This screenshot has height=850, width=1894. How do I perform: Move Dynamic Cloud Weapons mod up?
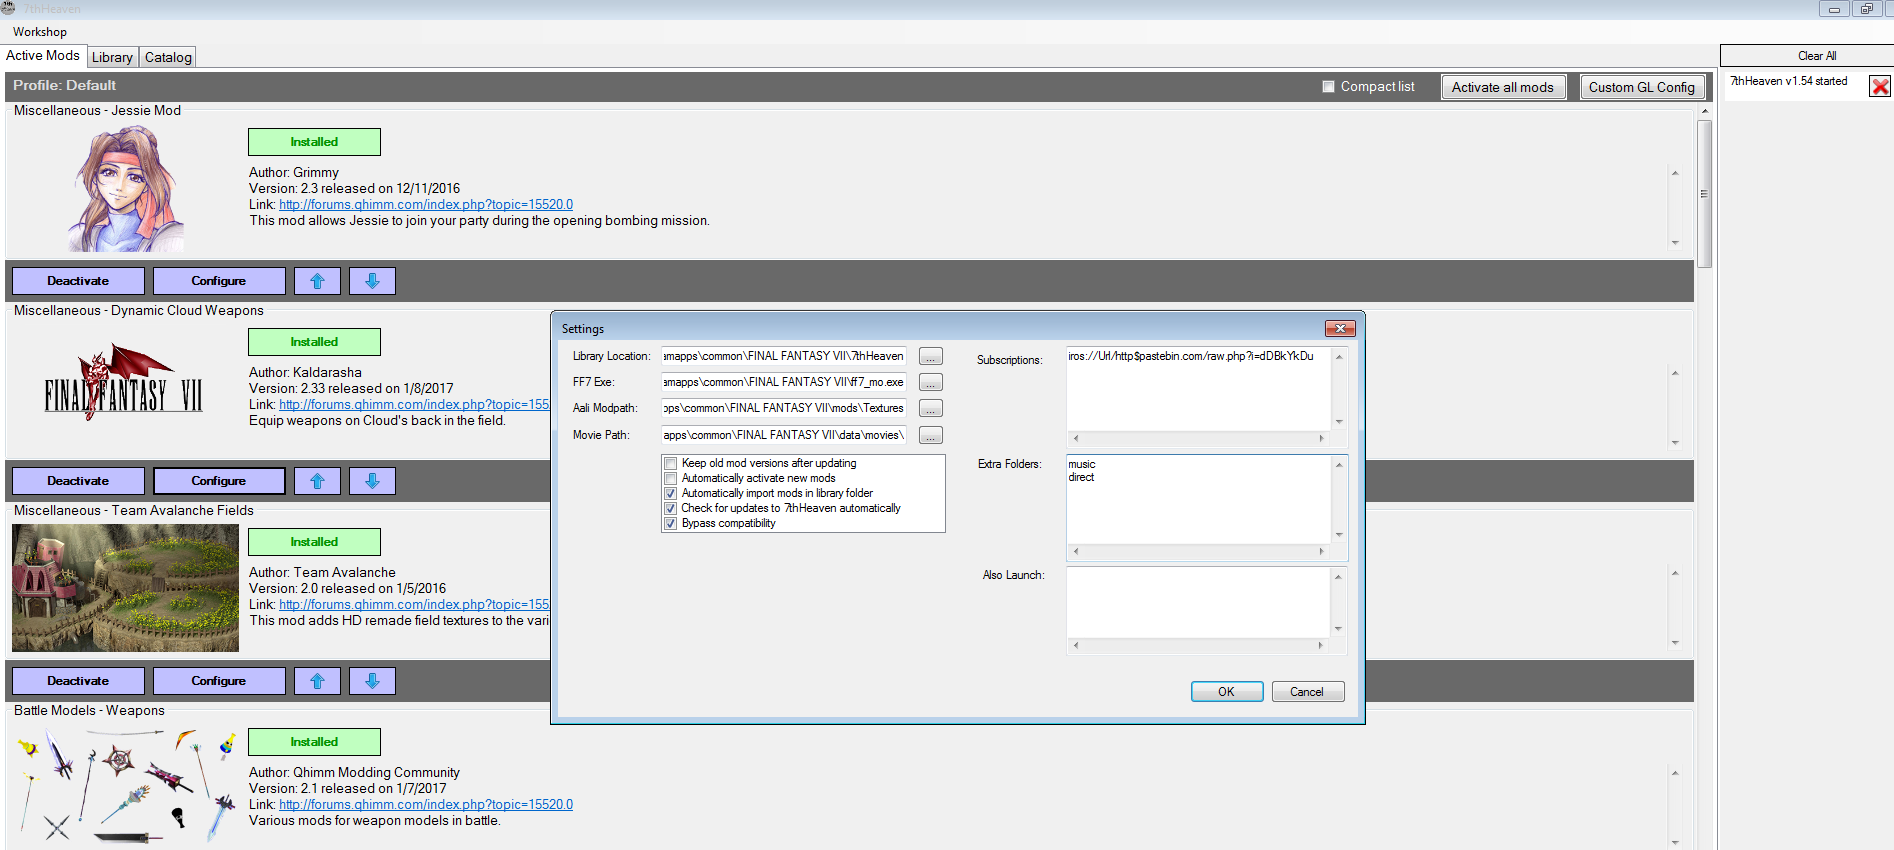click(x=317, y=481)
